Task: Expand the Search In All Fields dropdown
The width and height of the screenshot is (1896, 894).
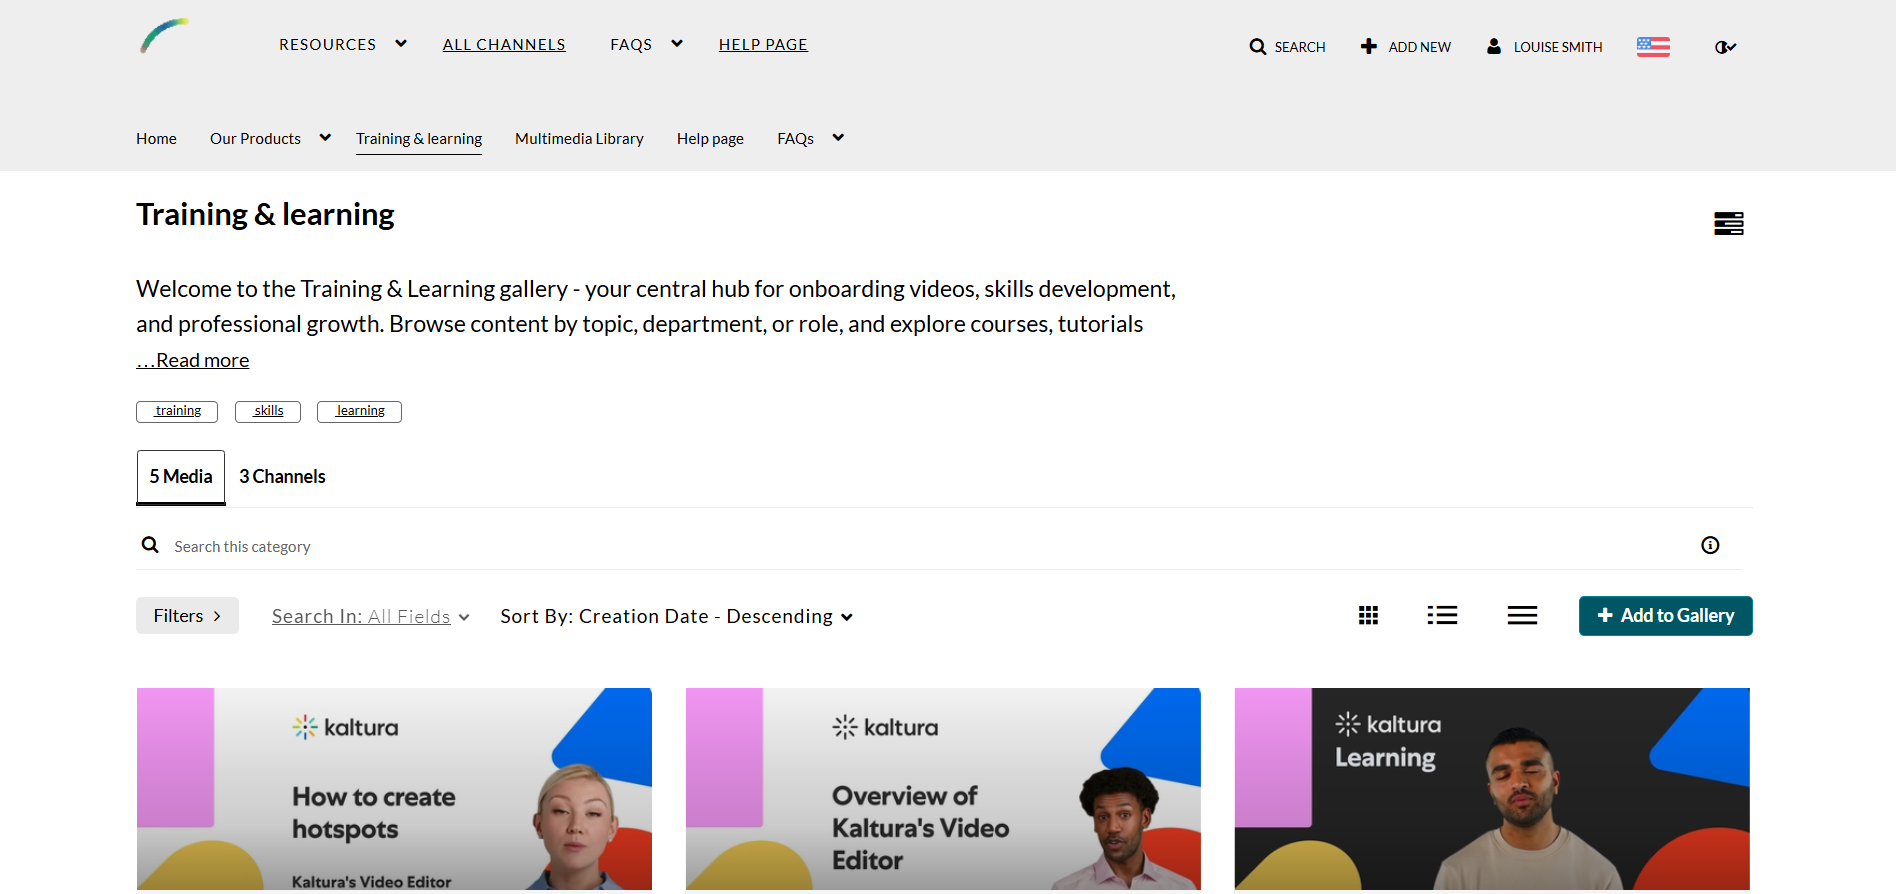Action: pos(370,617)
